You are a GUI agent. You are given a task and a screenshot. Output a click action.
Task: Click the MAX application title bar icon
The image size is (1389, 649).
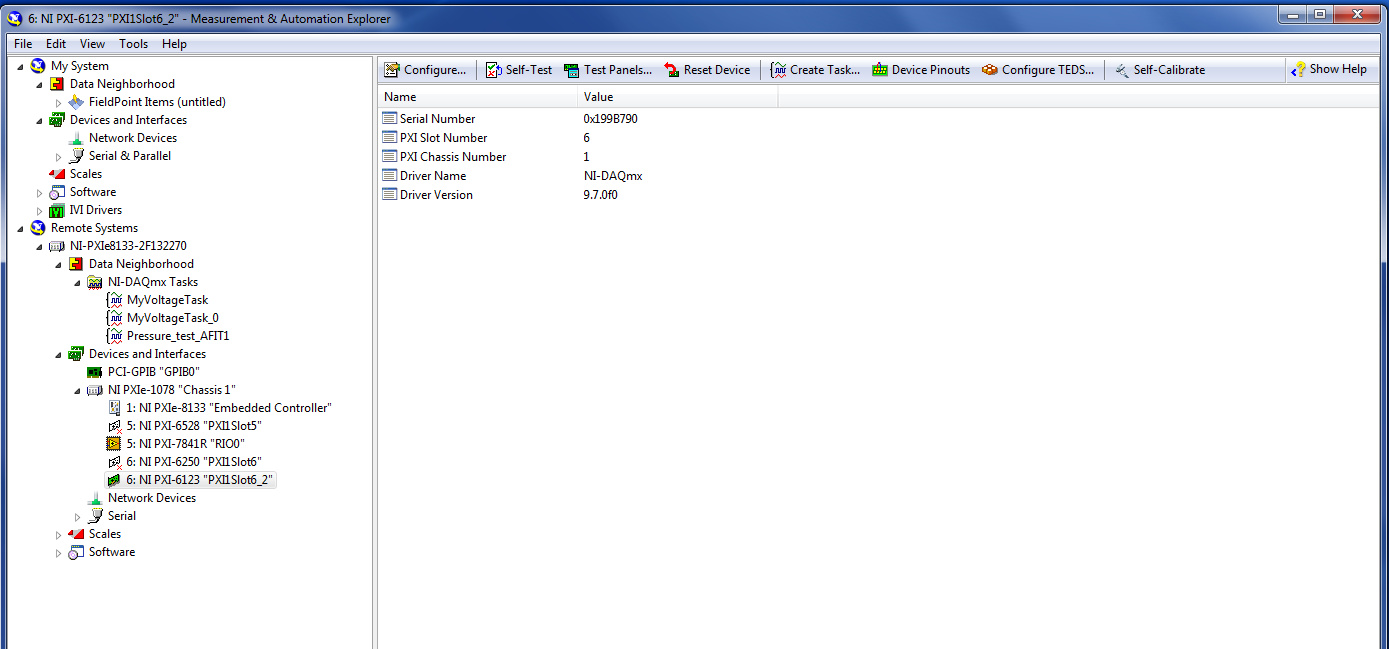pyautogui.click(x=14, y=18)
